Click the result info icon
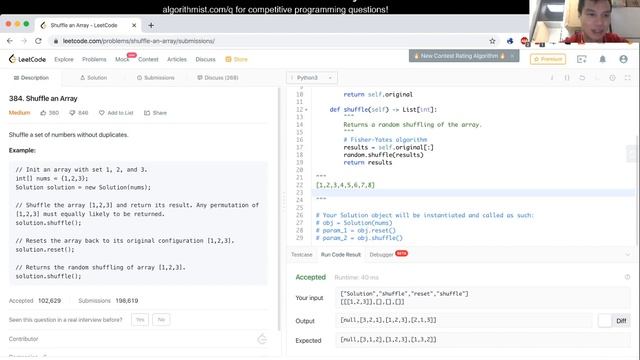Screen dimensions: 640x360 point(627,277)
